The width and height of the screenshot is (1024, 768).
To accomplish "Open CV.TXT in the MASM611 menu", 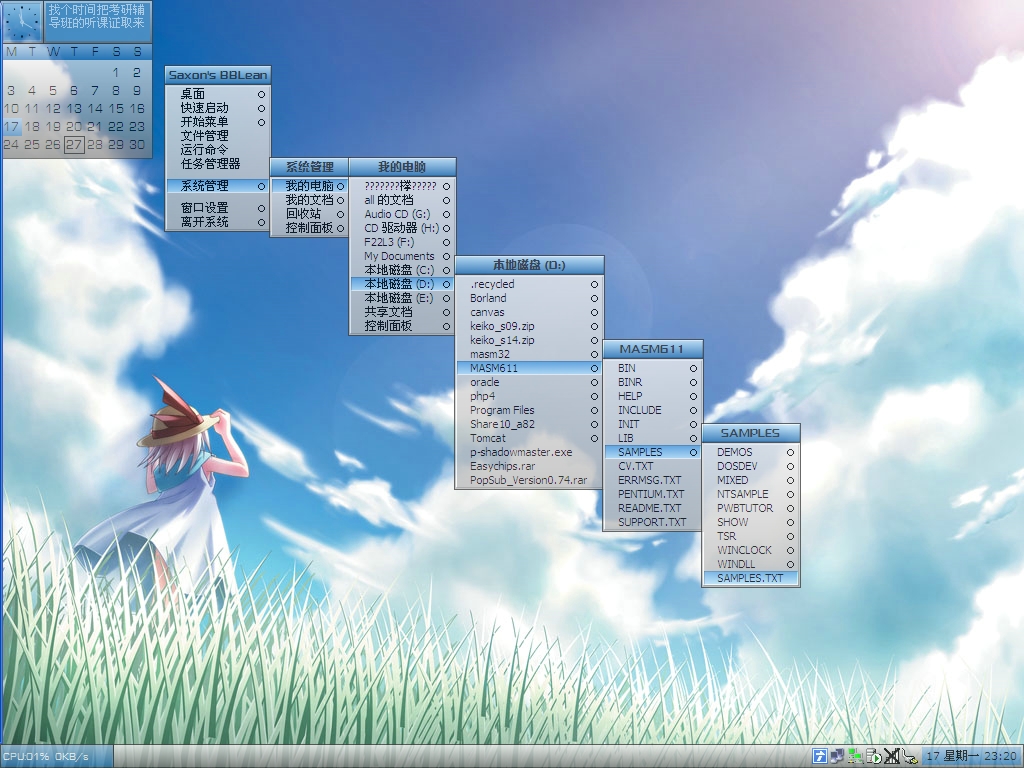I will (x=652, y=466).
